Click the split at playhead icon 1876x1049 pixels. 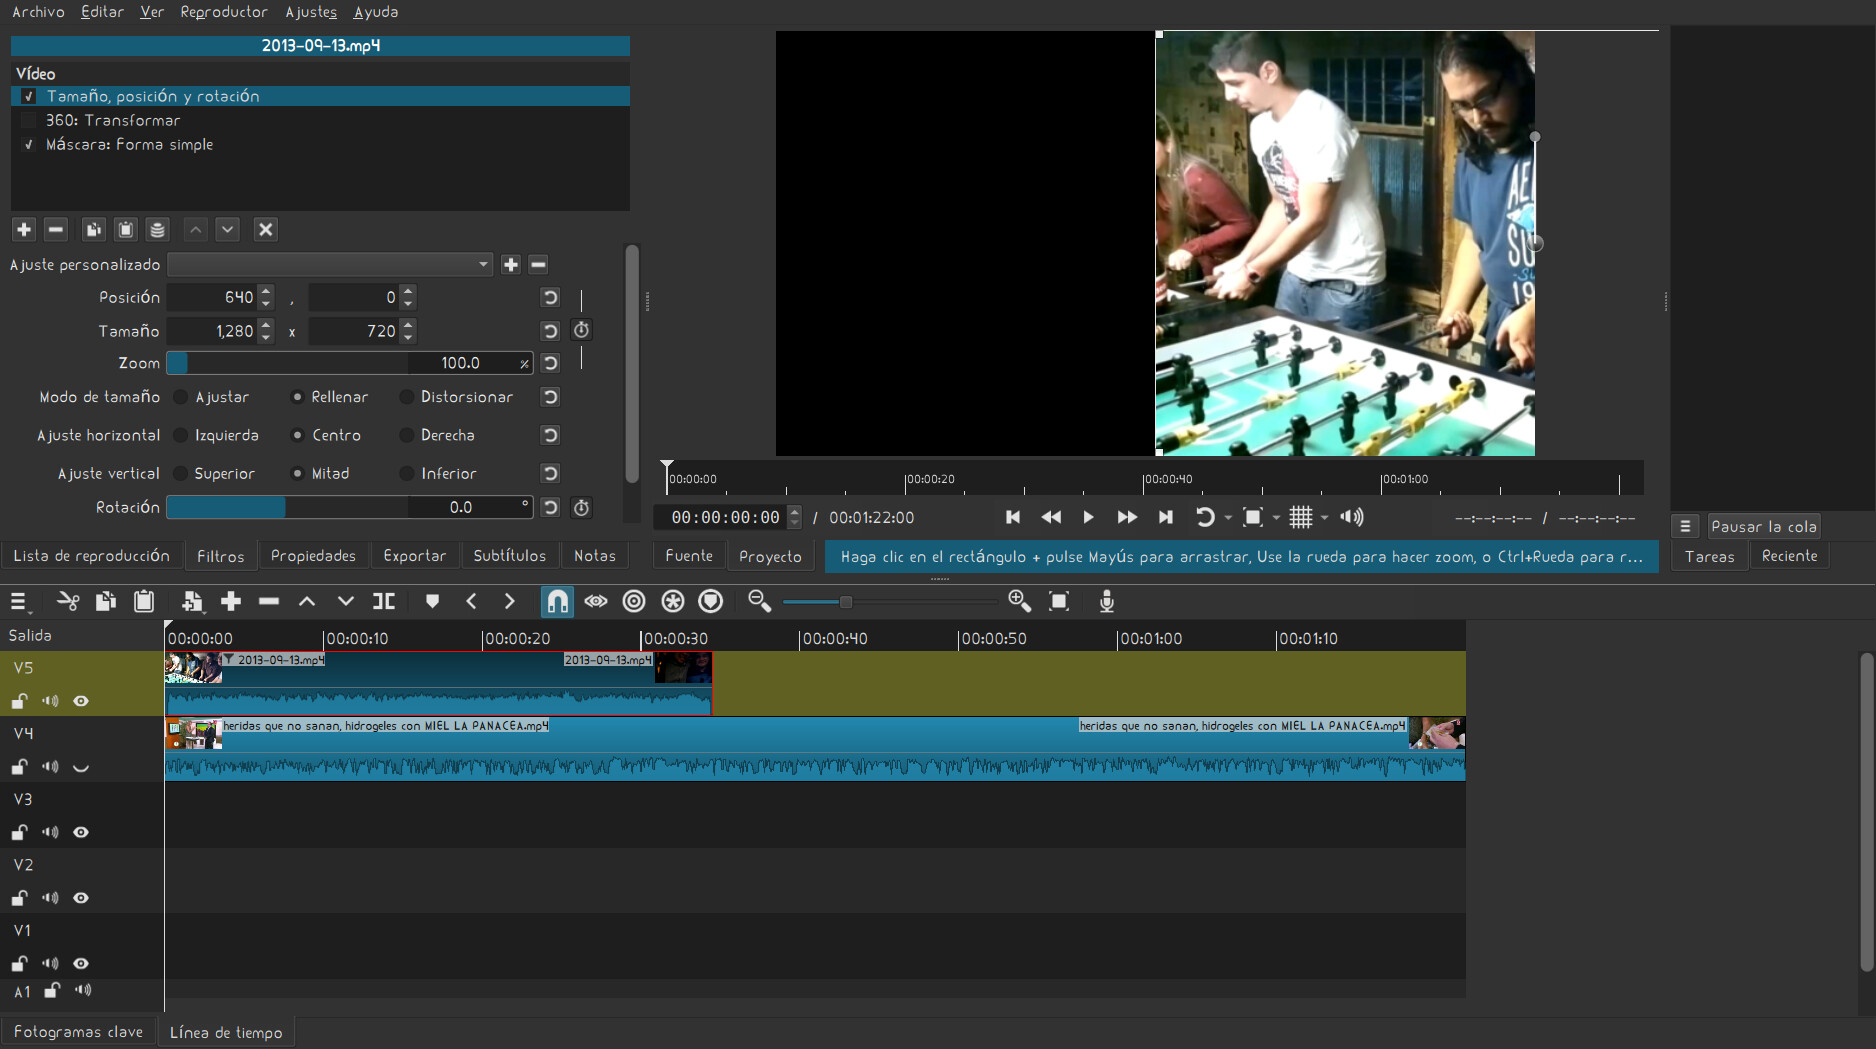[x=384, y=601]
